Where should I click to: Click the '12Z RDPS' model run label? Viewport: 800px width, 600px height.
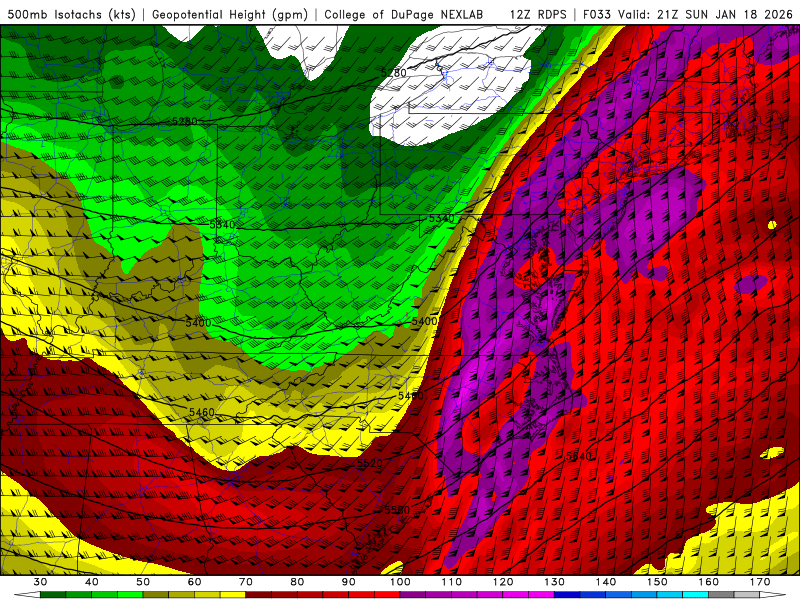coord(538,15)
